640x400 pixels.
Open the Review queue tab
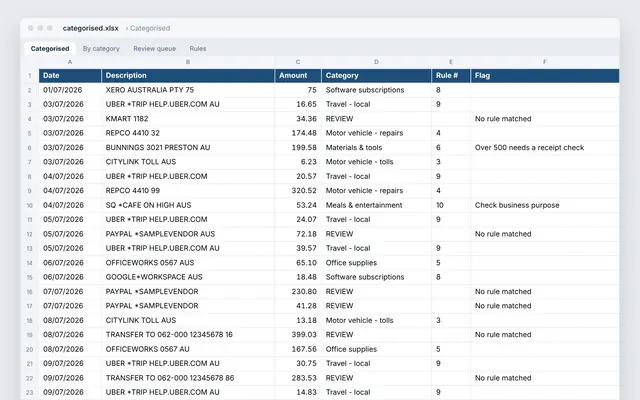pos(154,49)
